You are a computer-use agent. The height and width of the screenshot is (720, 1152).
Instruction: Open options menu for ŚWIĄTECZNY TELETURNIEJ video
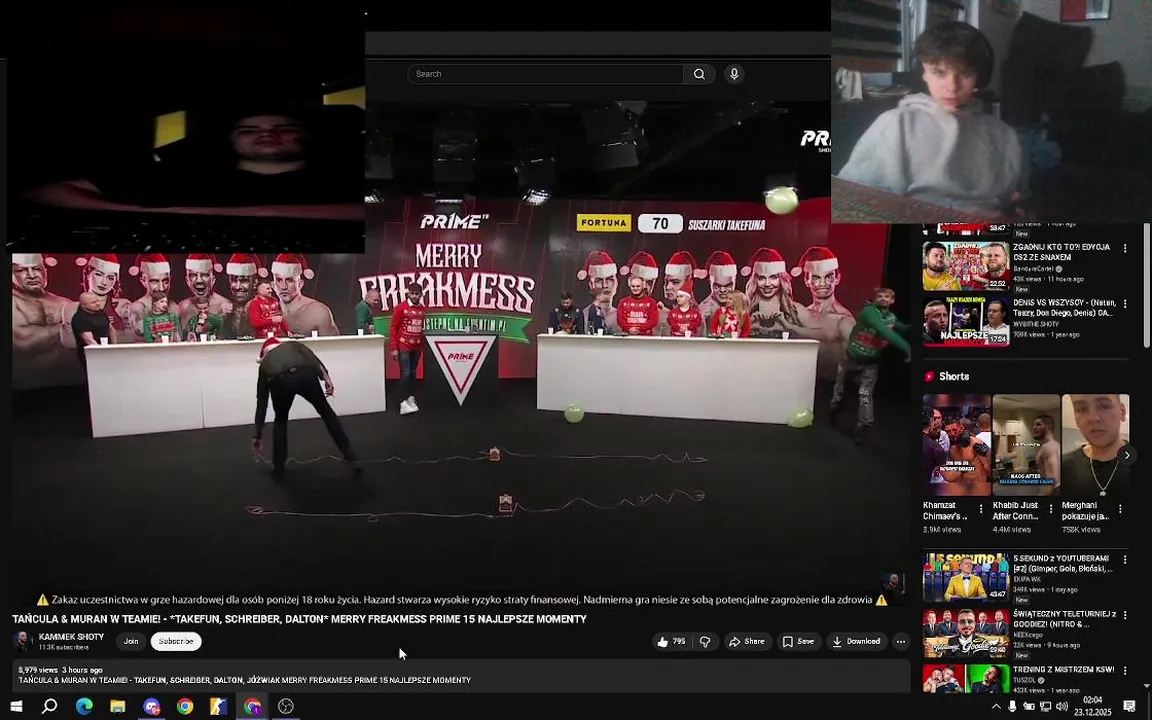point(1124,615)
